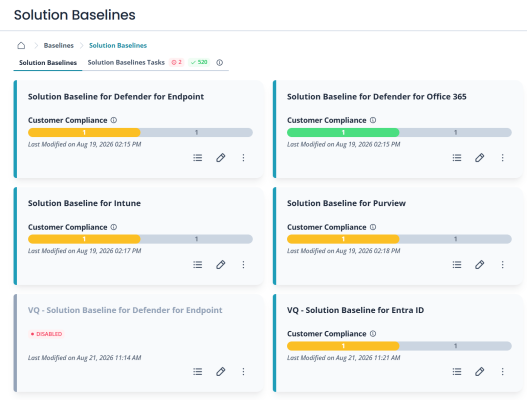Click green compliance bar on Office 365 card
Image resolution: width=527 pixels, height=400 pixels.
tap(343, 132)
